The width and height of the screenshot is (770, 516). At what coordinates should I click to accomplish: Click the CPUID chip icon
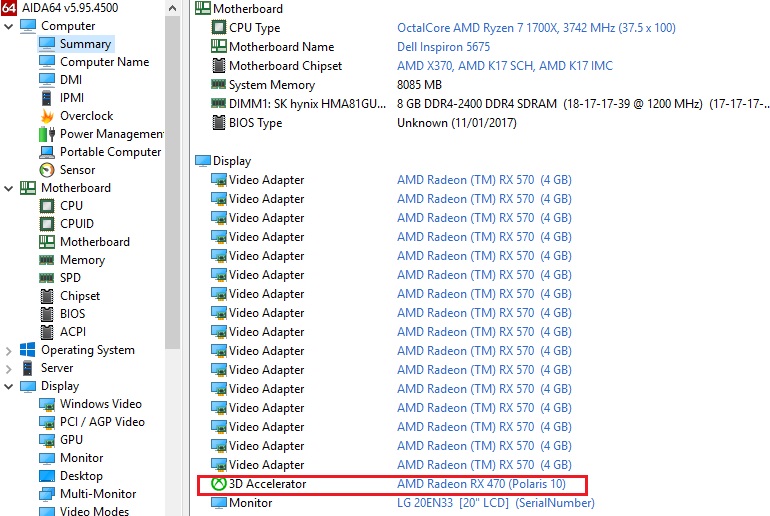(x=47, y=224)
